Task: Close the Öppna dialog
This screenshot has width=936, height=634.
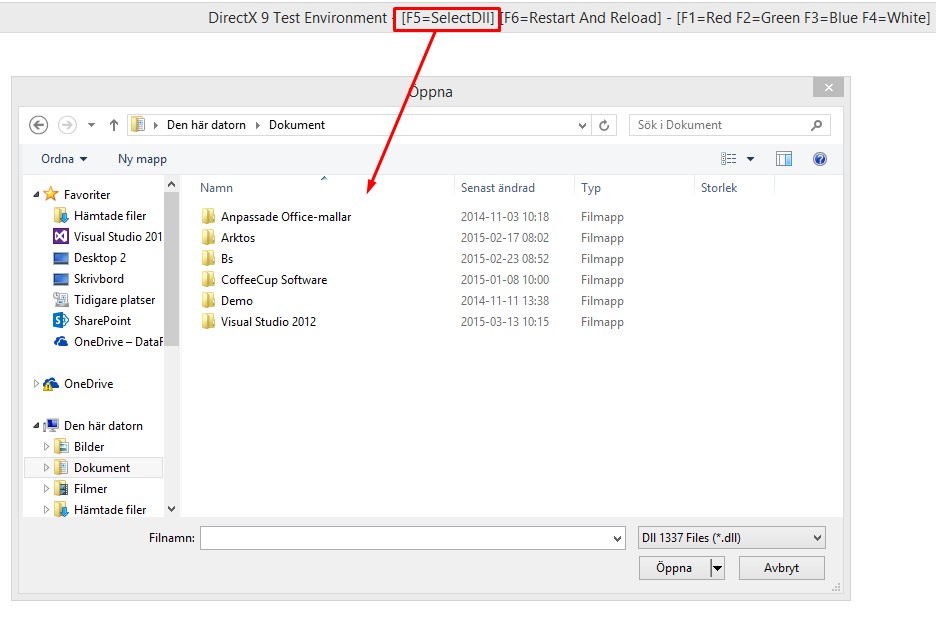Action: coord(829,88)
